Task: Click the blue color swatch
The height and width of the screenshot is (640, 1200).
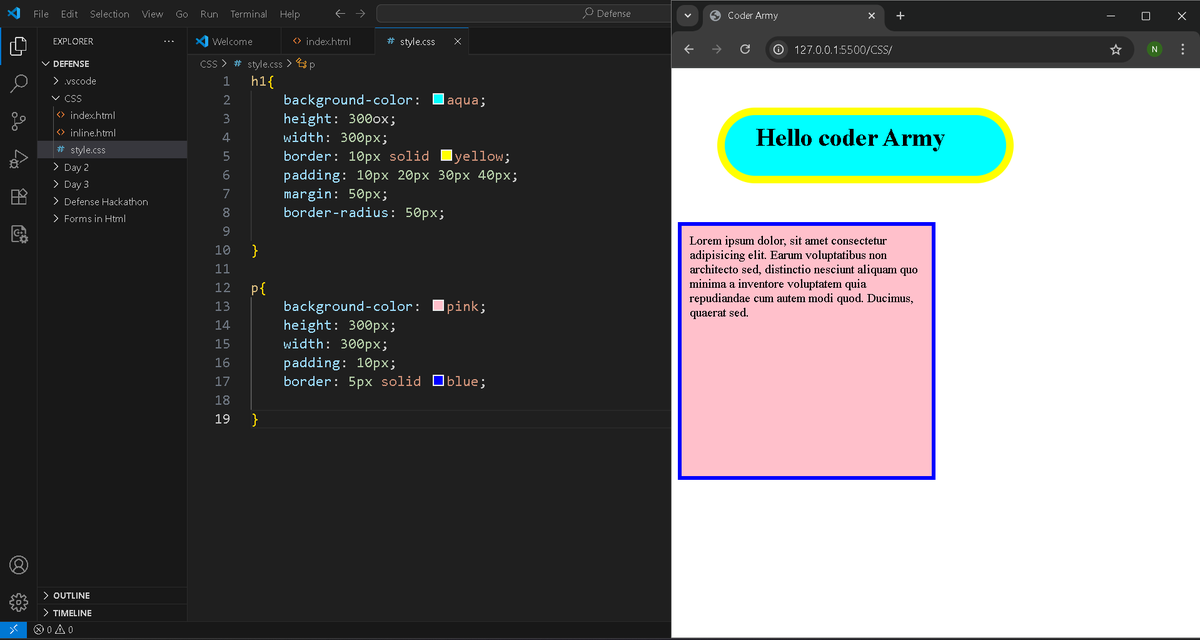Action: point(438,381)
